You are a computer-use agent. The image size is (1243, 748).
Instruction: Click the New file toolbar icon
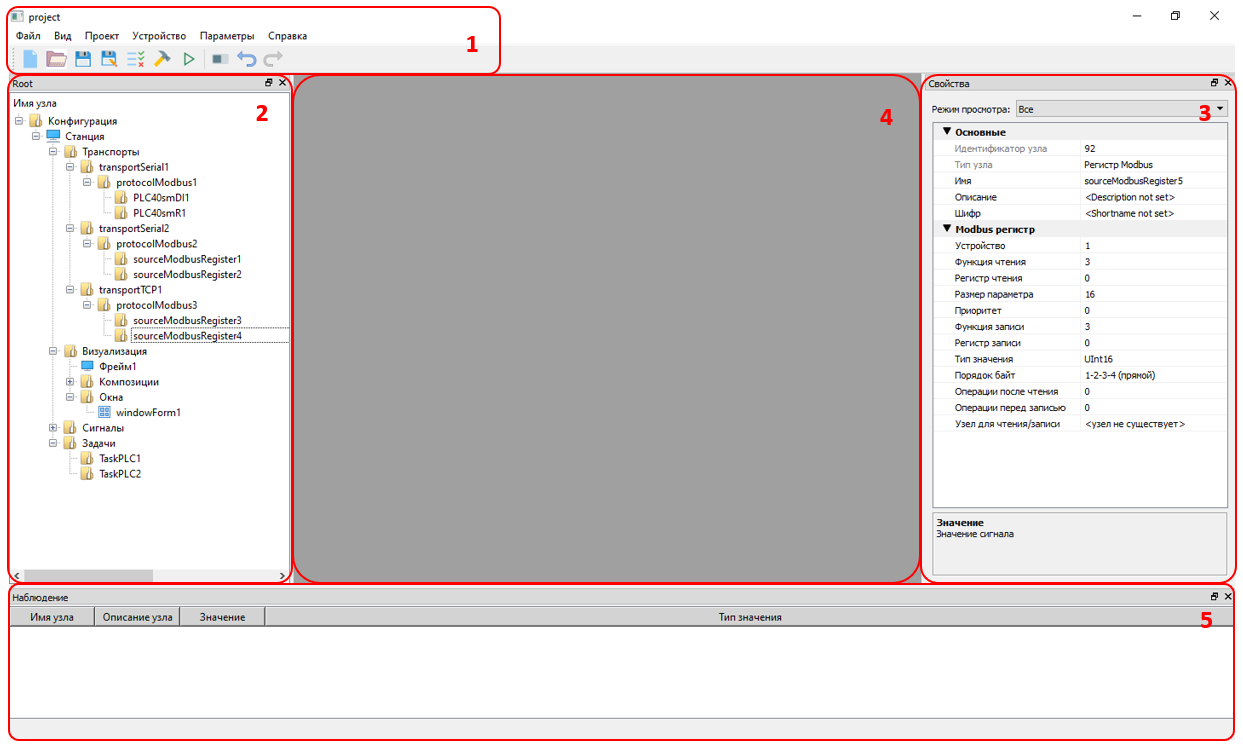tap(30, 59)
